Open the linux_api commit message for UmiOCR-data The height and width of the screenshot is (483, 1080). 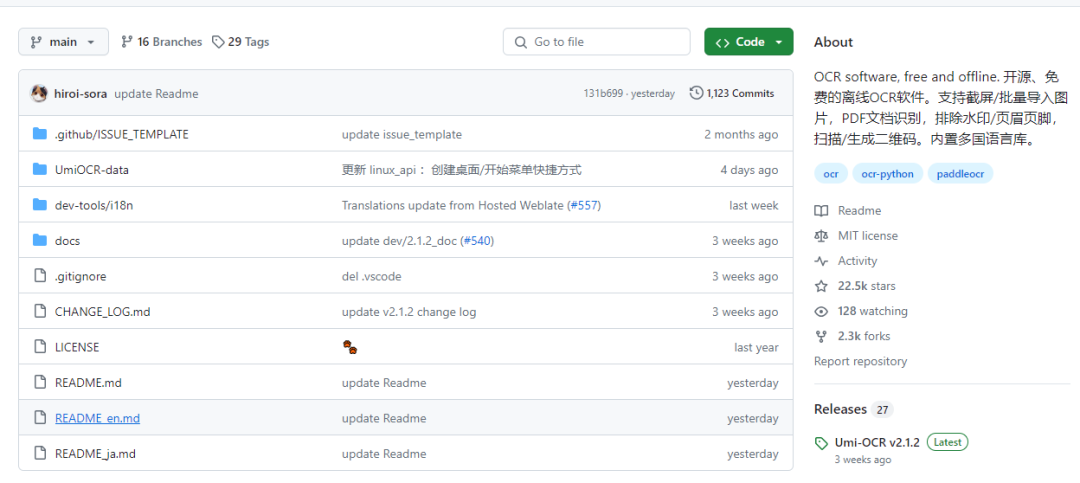click(x=461, y=170)
